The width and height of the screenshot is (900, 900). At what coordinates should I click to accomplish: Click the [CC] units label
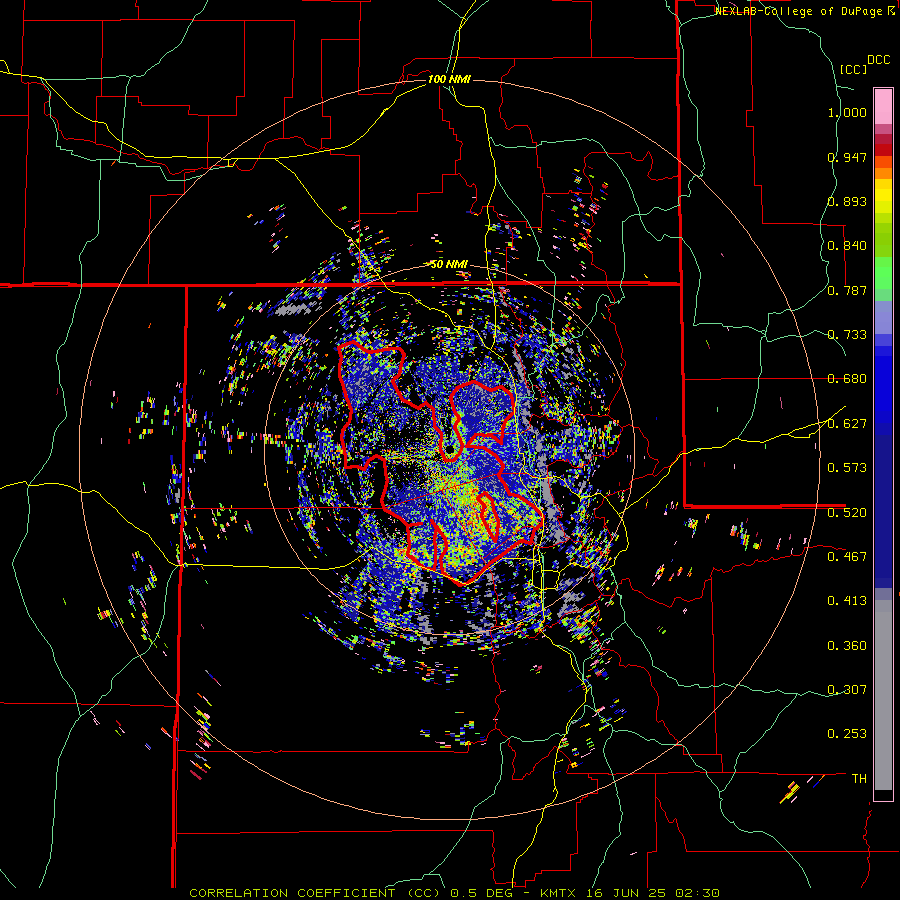click(853, 69)
